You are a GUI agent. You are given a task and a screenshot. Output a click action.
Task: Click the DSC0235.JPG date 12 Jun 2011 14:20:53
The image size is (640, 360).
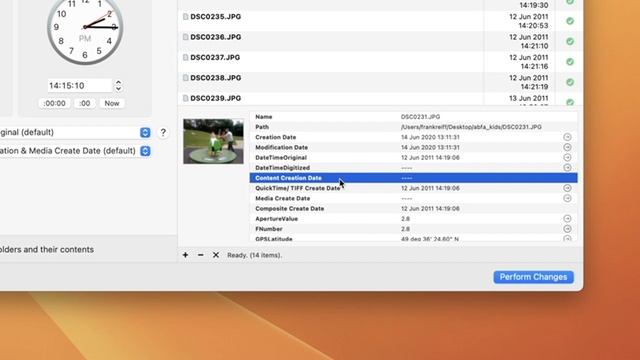coord(529,21)
